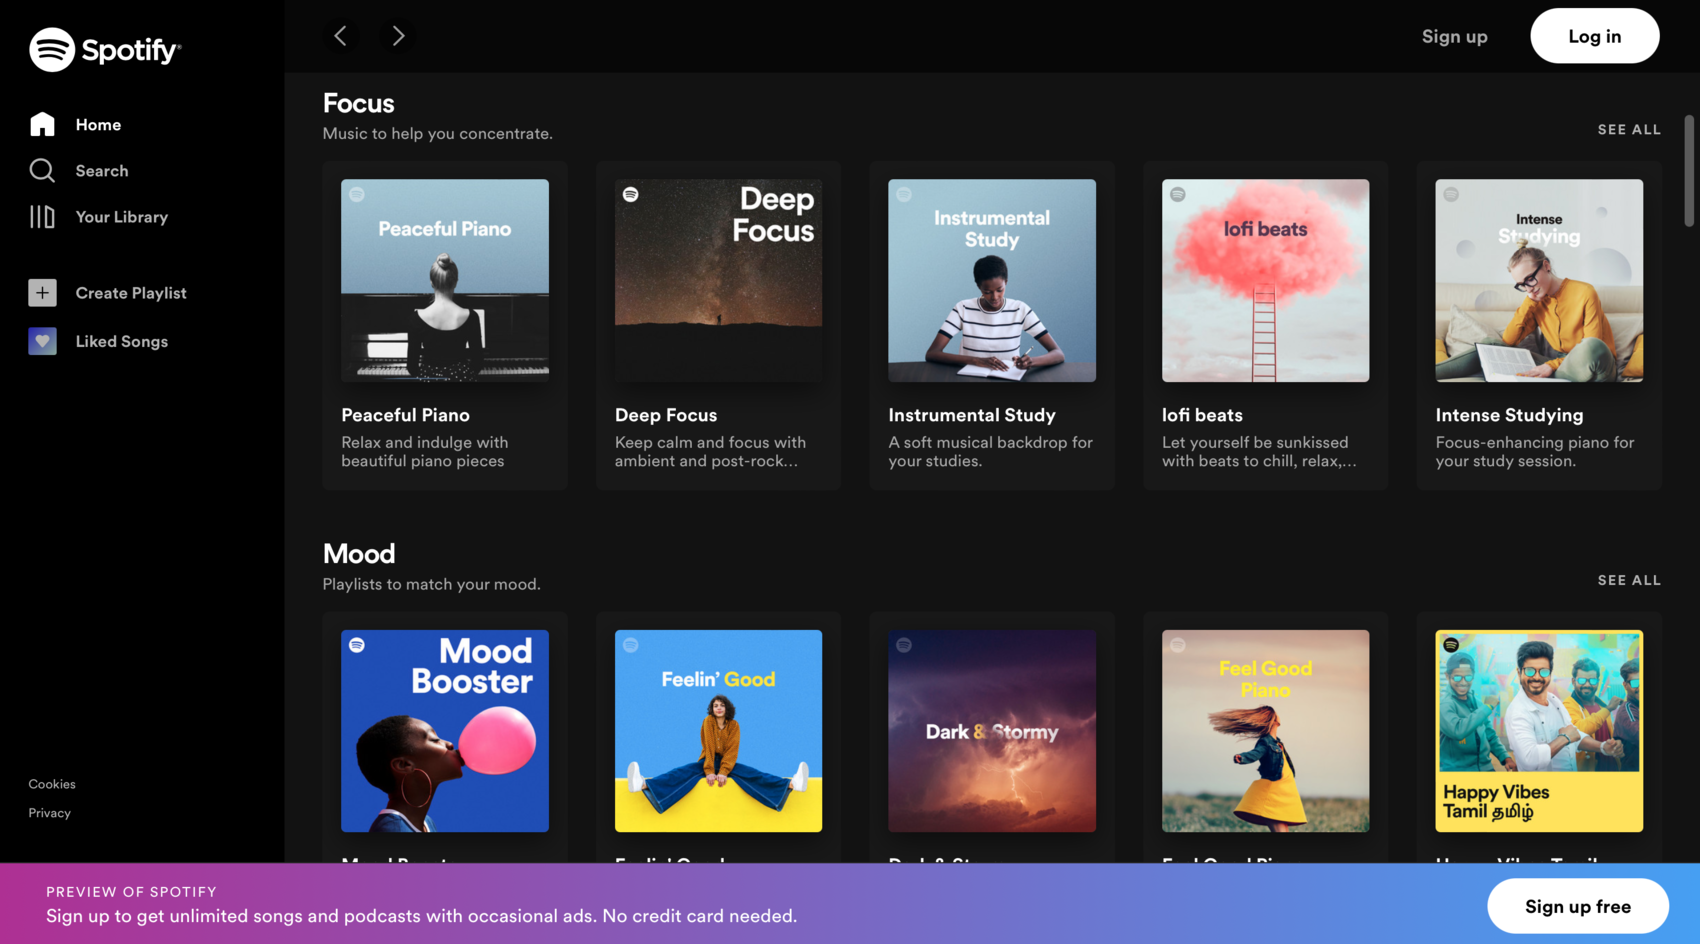The image size is (1700, 944).
Task: Click the Deep Focus title text
Action: coord(666,415)
